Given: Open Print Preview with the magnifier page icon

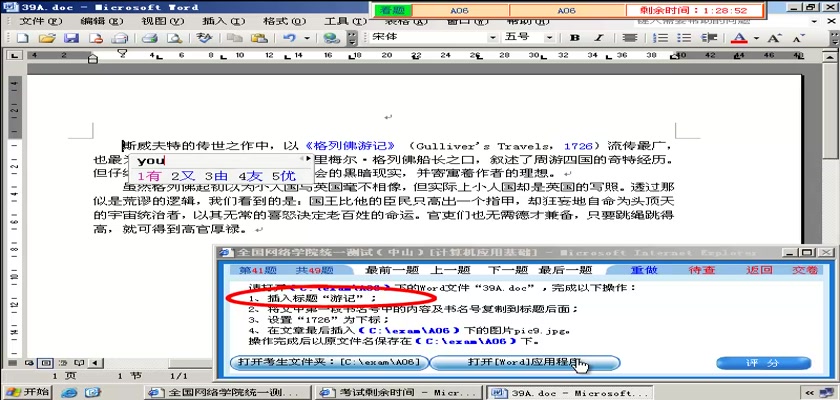Looking at the screenshot, I should 174,38.
